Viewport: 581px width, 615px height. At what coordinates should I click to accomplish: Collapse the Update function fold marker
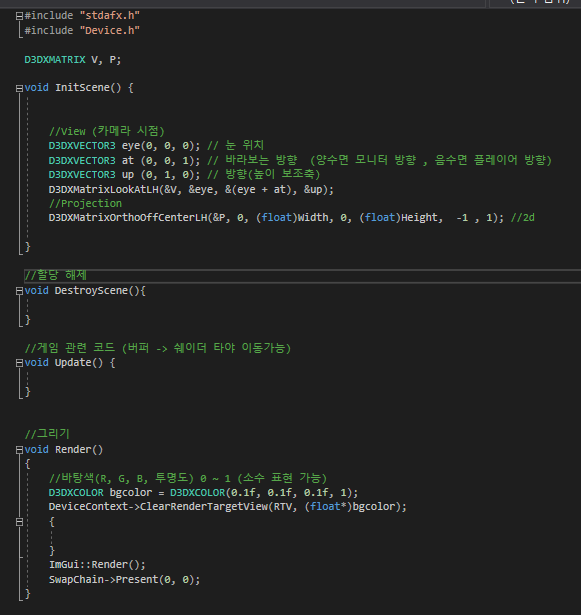[x=19, y=364]
